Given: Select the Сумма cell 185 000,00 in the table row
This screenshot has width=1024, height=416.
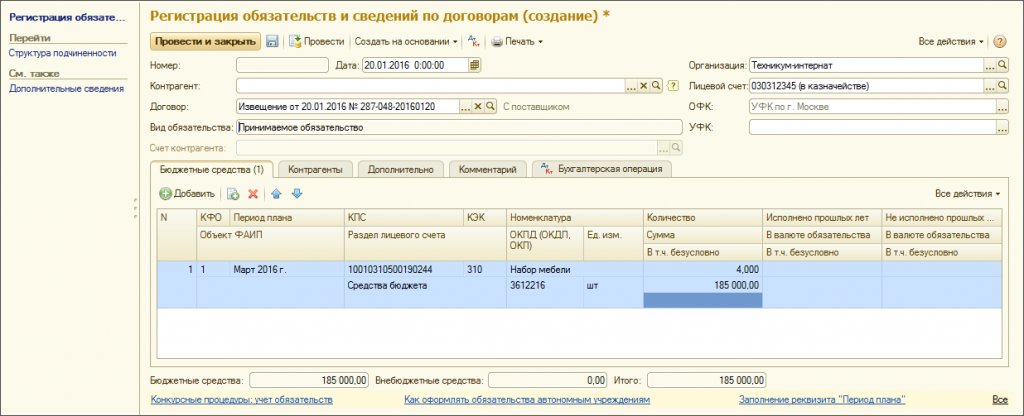Looking at the screenshot, I should [703, 285].
